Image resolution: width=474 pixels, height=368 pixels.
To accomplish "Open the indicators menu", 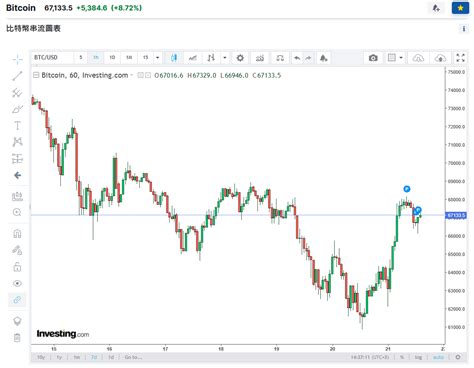I will [260, 58].
